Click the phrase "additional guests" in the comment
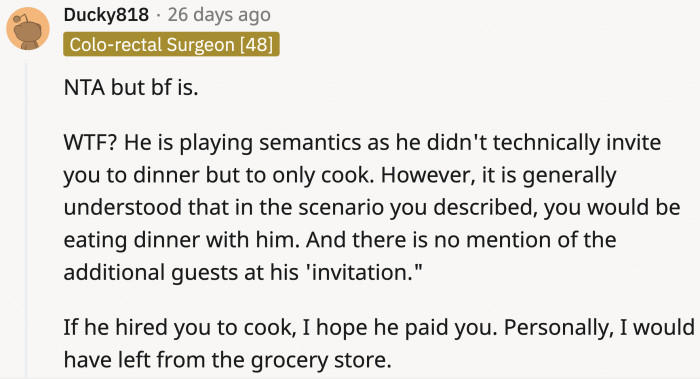 point(150,272)
